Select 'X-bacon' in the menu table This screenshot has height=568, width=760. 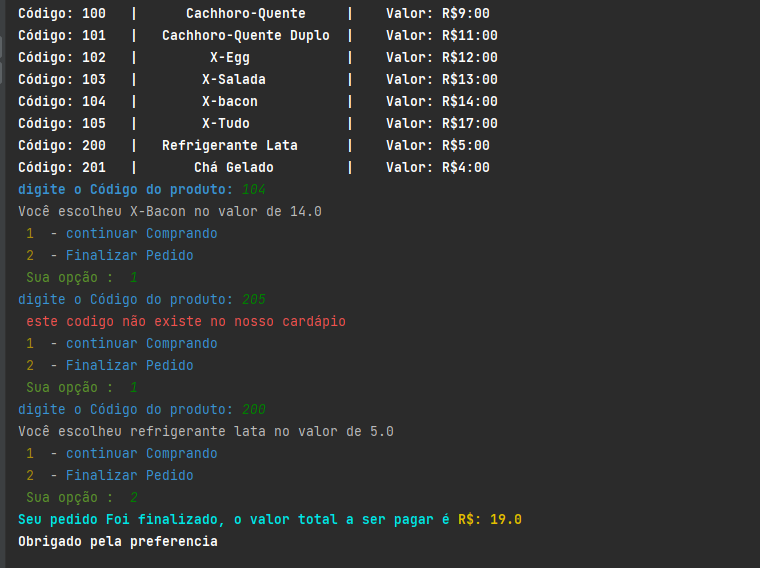coord(230,102)
